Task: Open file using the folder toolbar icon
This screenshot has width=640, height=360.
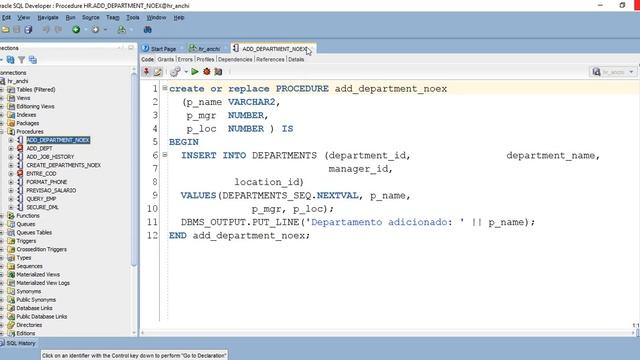Action: pos(5,29)
